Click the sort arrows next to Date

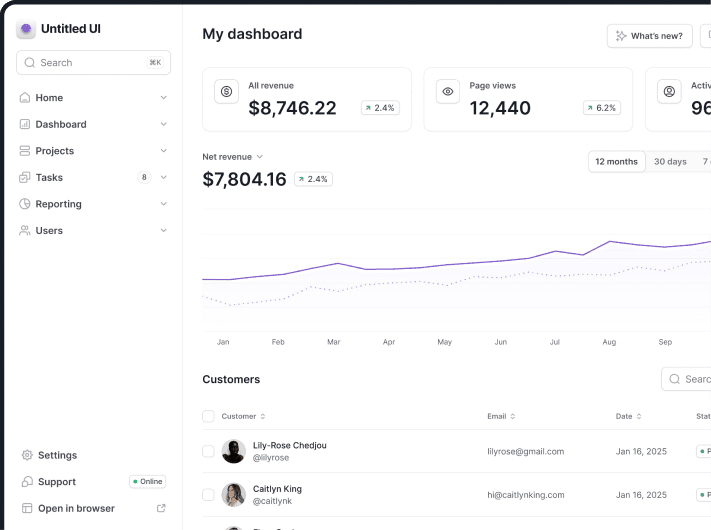(x=639, y=416)
